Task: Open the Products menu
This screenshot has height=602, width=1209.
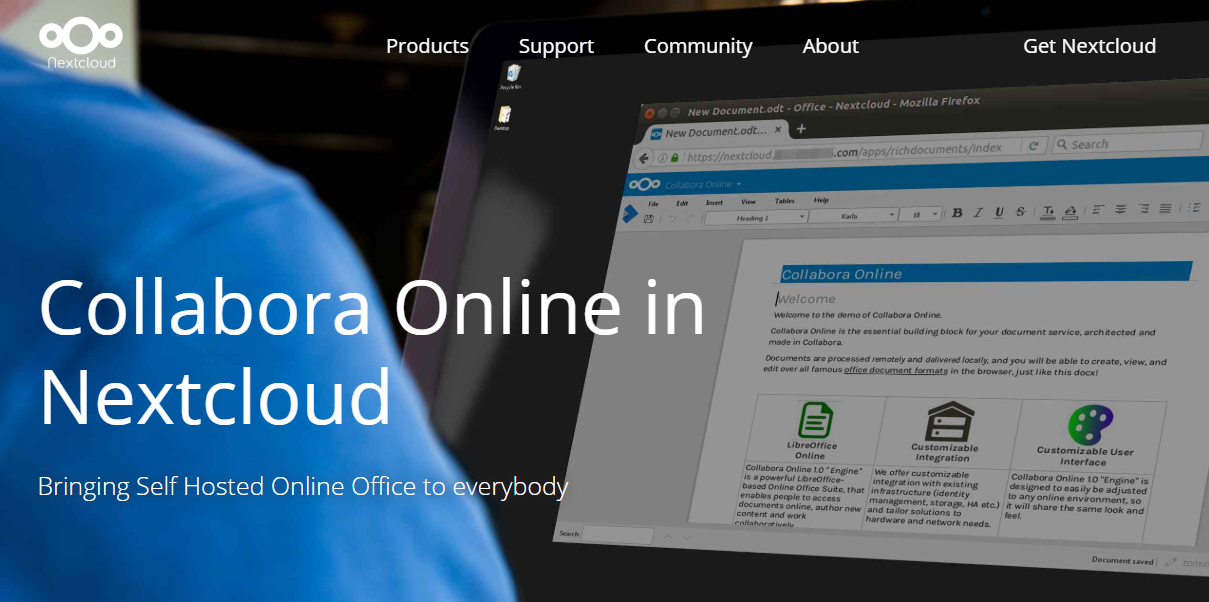Action: coord(427,46)
